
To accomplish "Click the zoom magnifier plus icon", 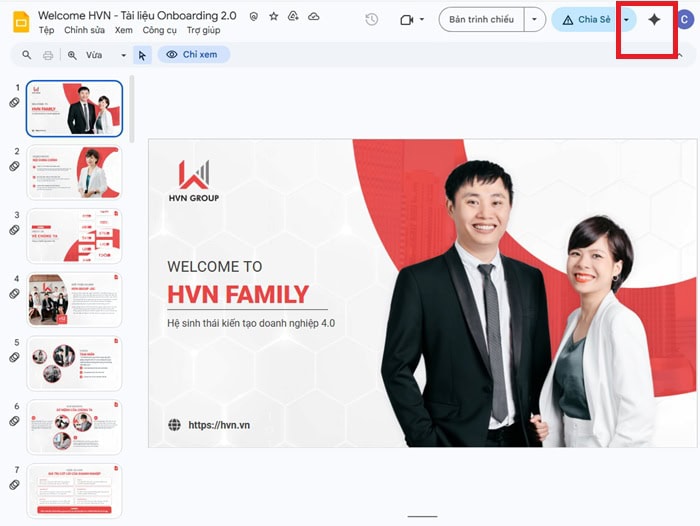I will point(72,55).
